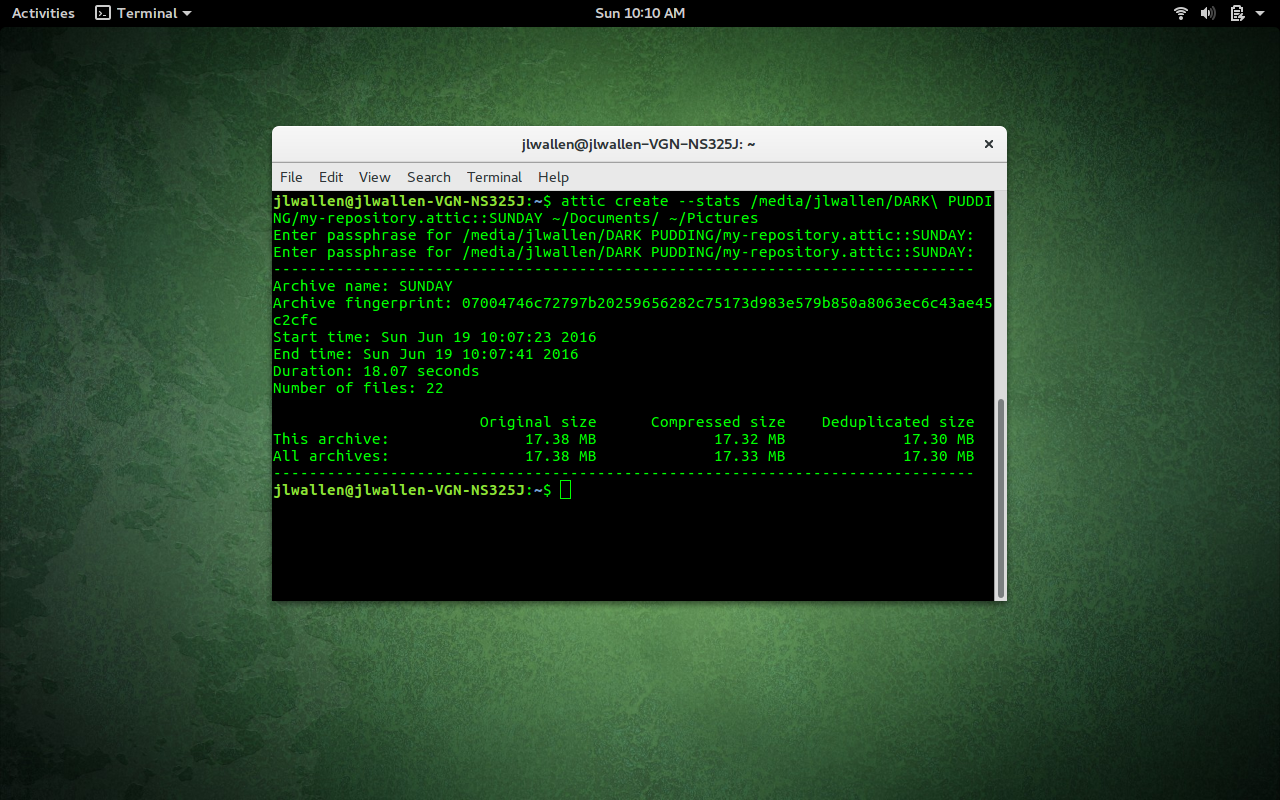Viewport: 1280px width, 800px height.
Task: Click the terminal cursor at the prompt
Action: click(566, 490)
